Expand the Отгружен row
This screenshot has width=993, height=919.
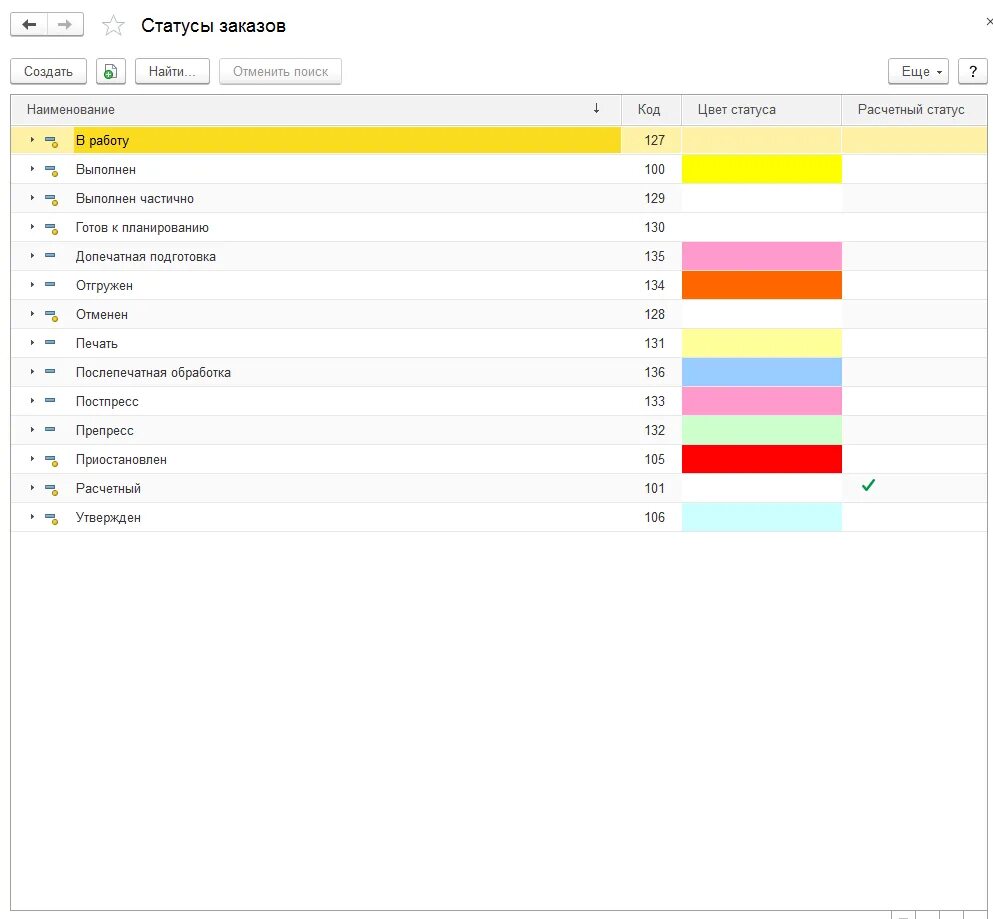[x=32, y=285]
